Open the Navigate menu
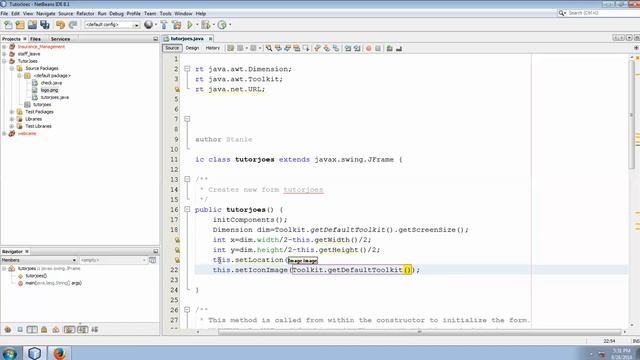Screen dimensions: 640x360 click(x=45, y=13)
